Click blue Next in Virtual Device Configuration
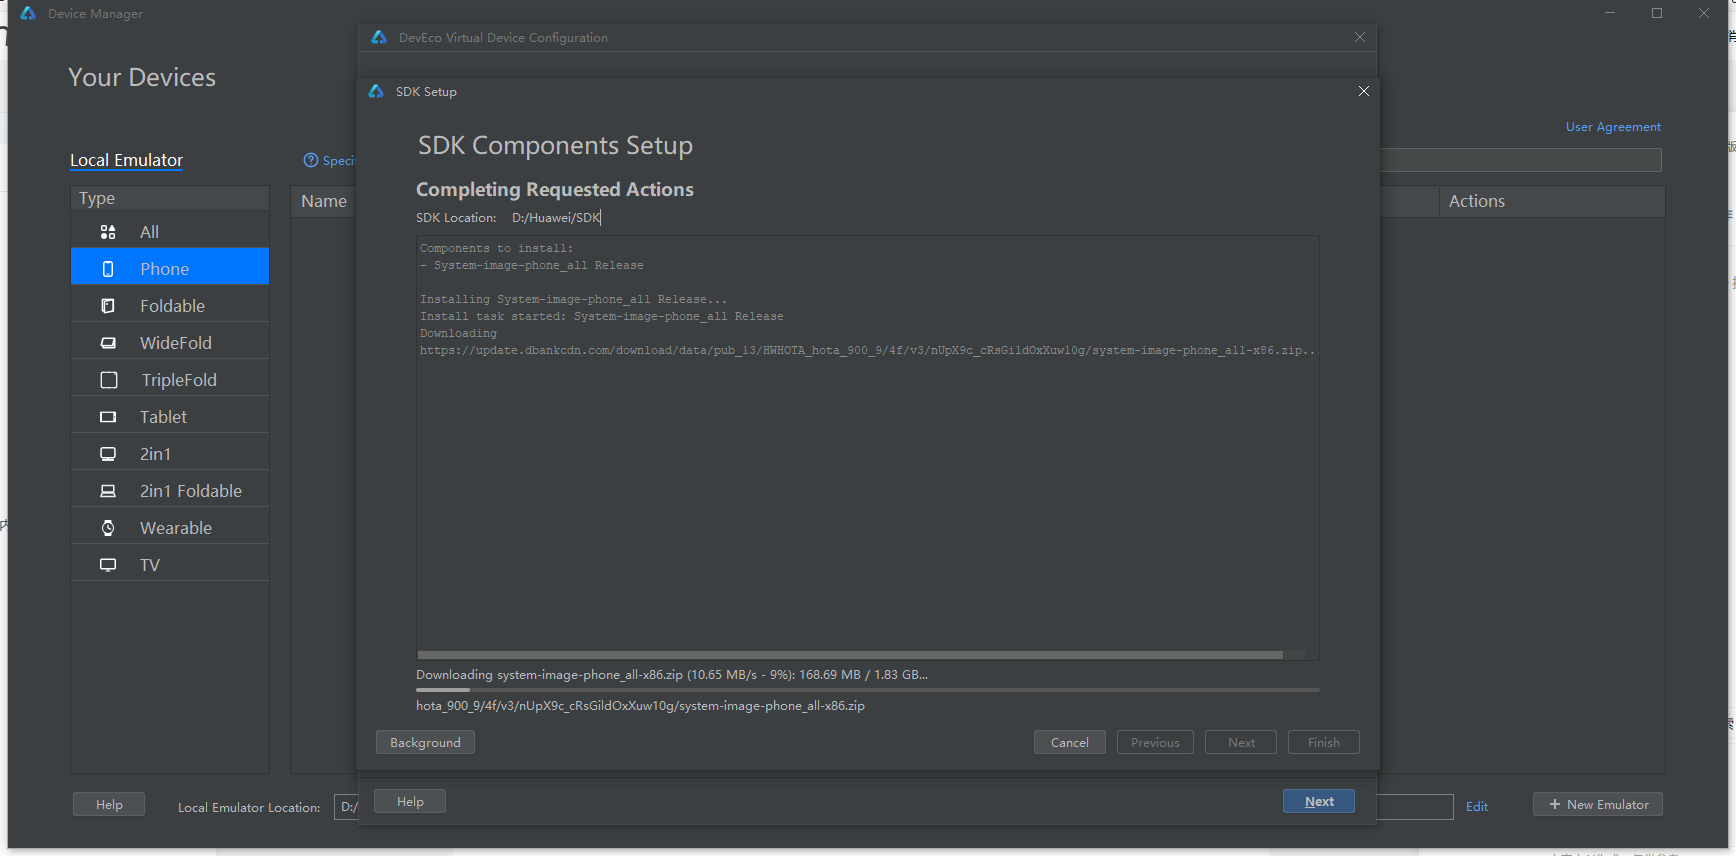The height and width of the screenshot is (856, 1736). (x=1319, y=801)
